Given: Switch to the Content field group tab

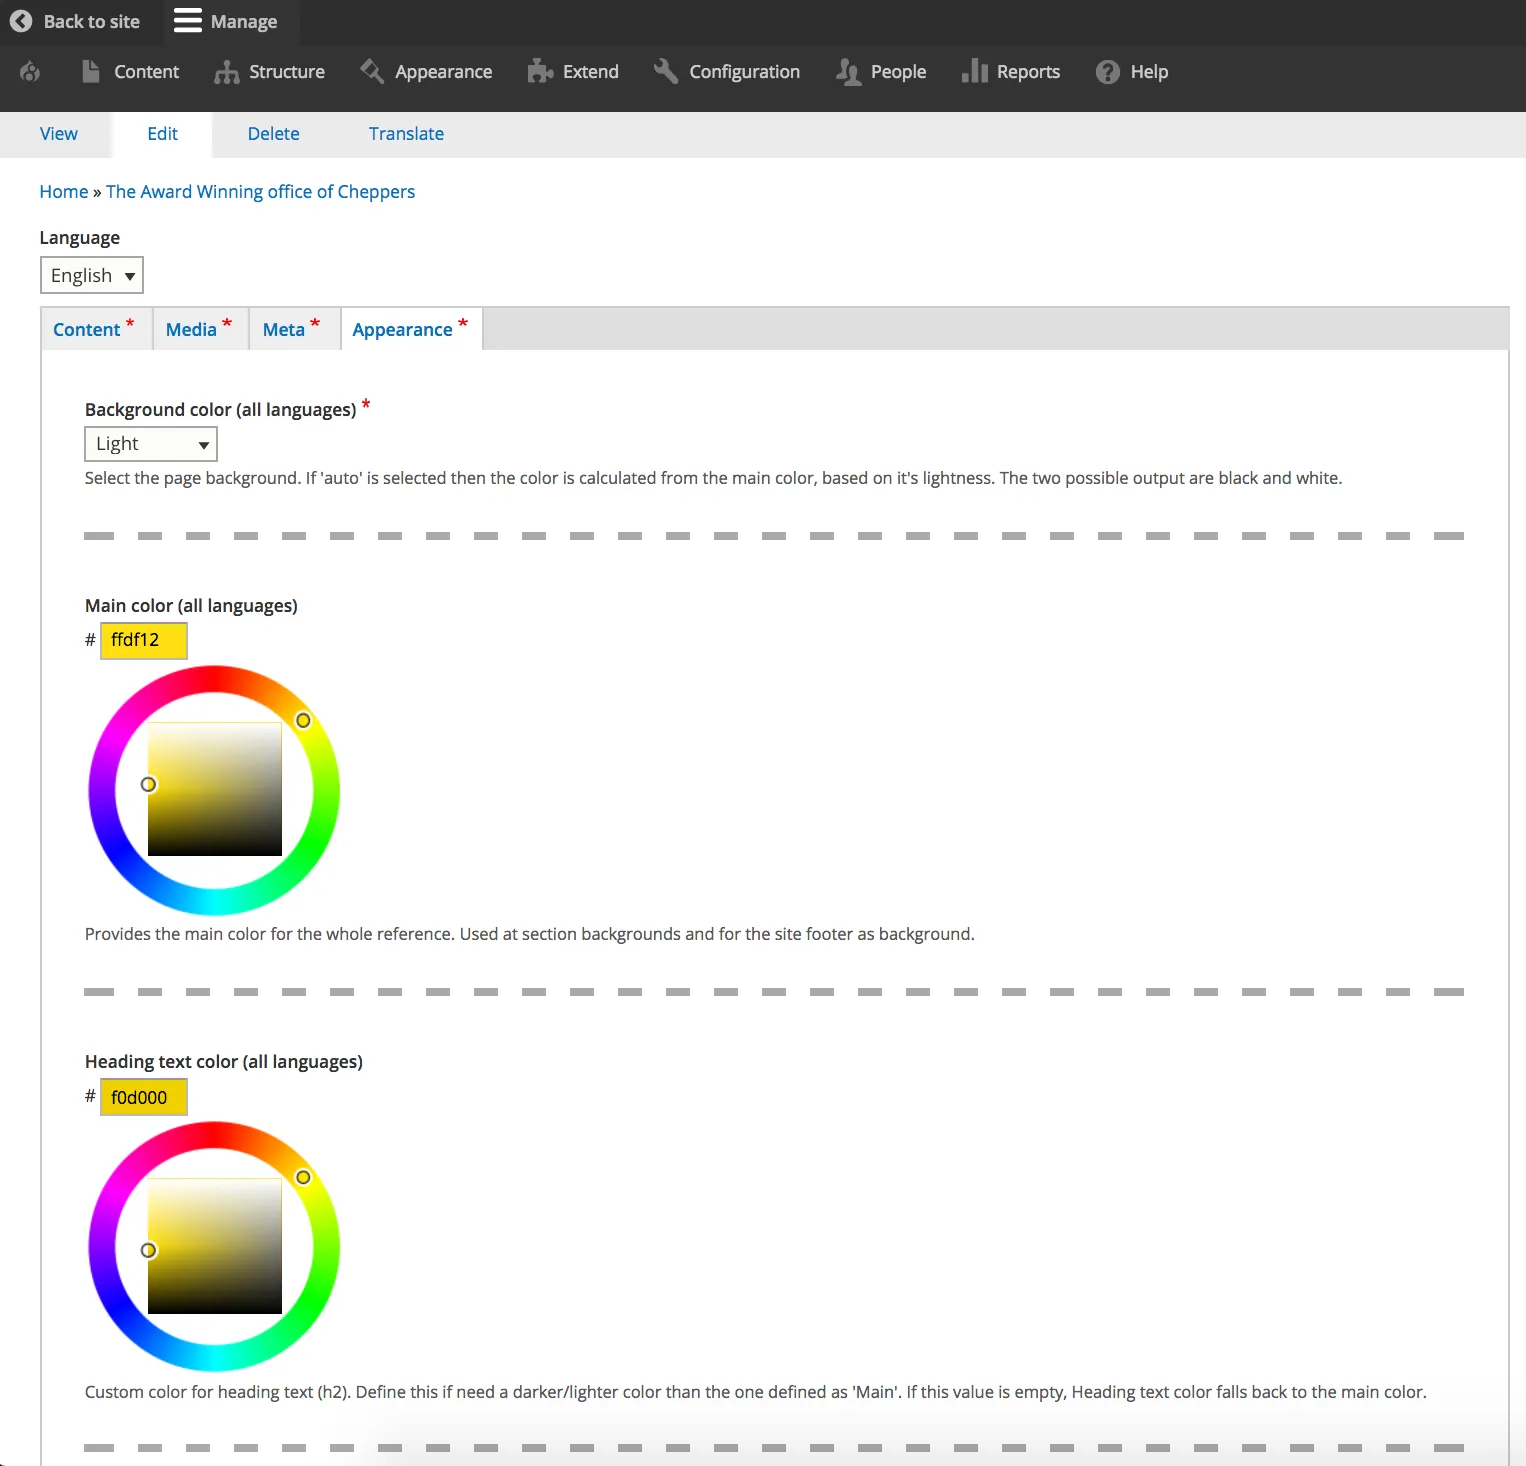Looking at the screenshot, I should point(96,329).
